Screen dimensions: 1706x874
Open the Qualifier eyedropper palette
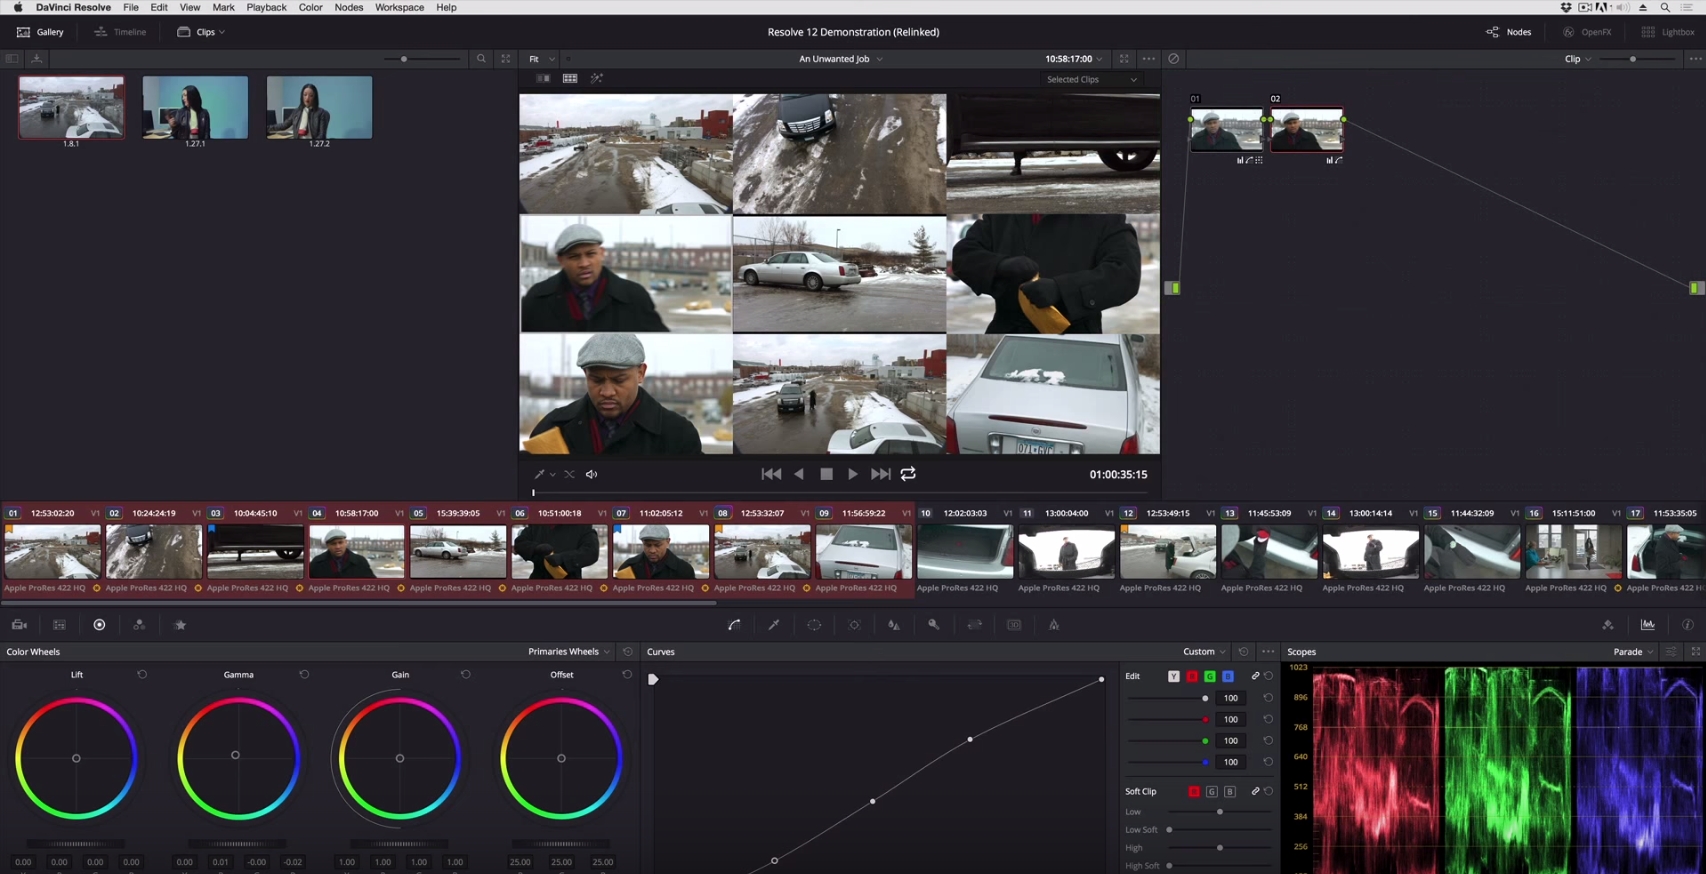[774, 625]
